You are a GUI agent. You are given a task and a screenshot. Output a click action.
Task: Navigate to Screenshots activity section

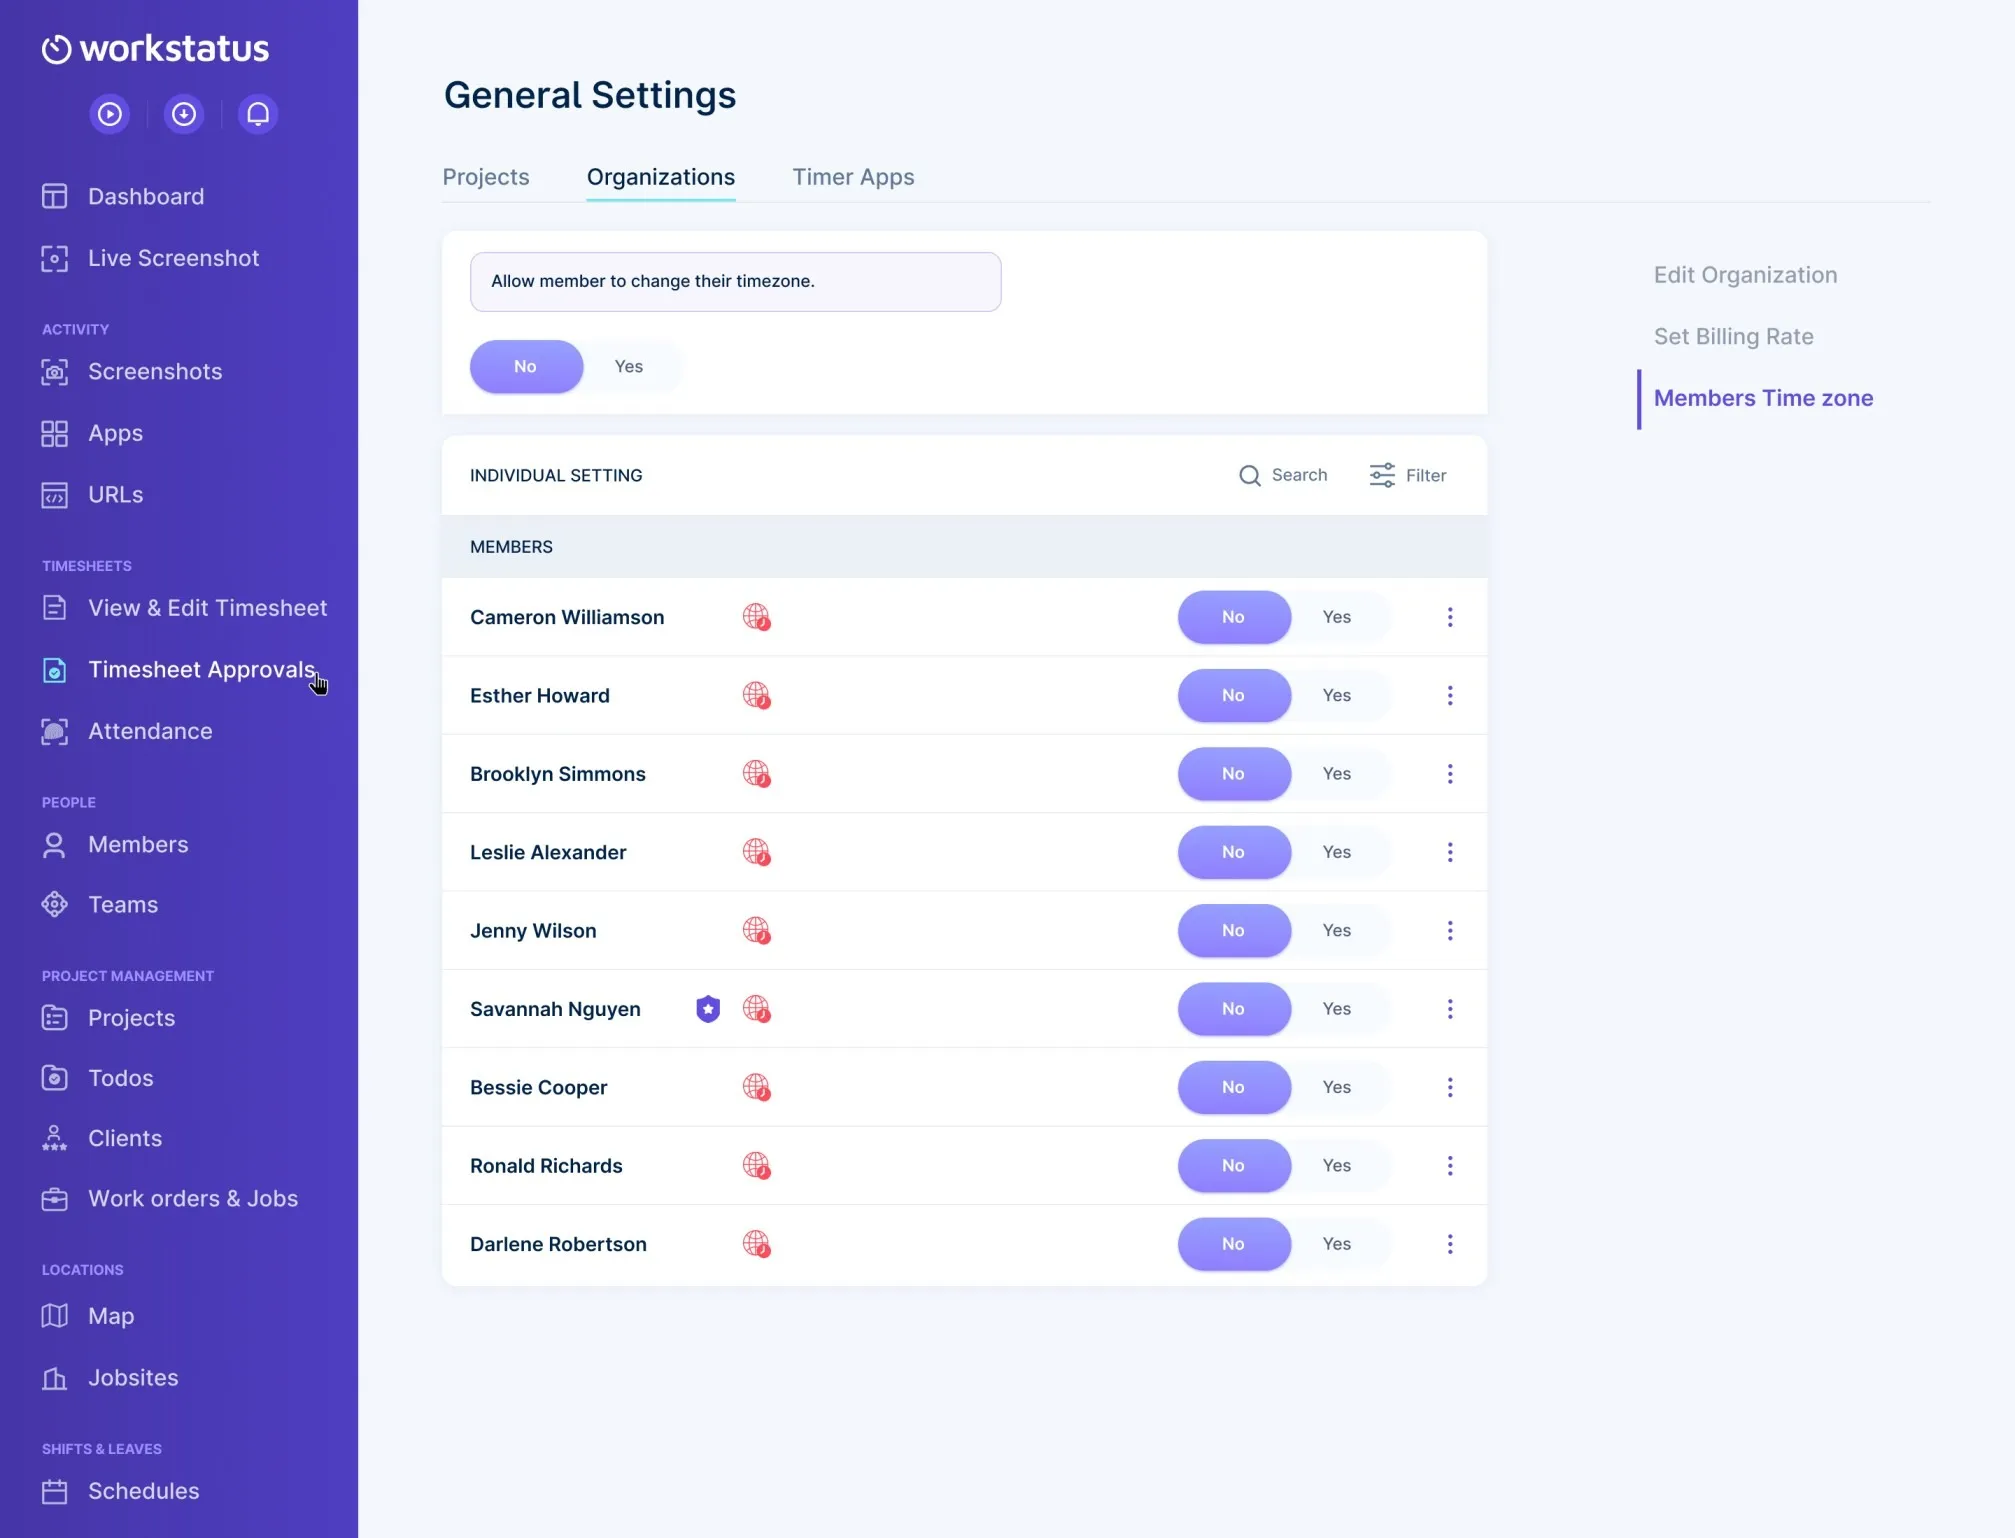tap(155, 372)
